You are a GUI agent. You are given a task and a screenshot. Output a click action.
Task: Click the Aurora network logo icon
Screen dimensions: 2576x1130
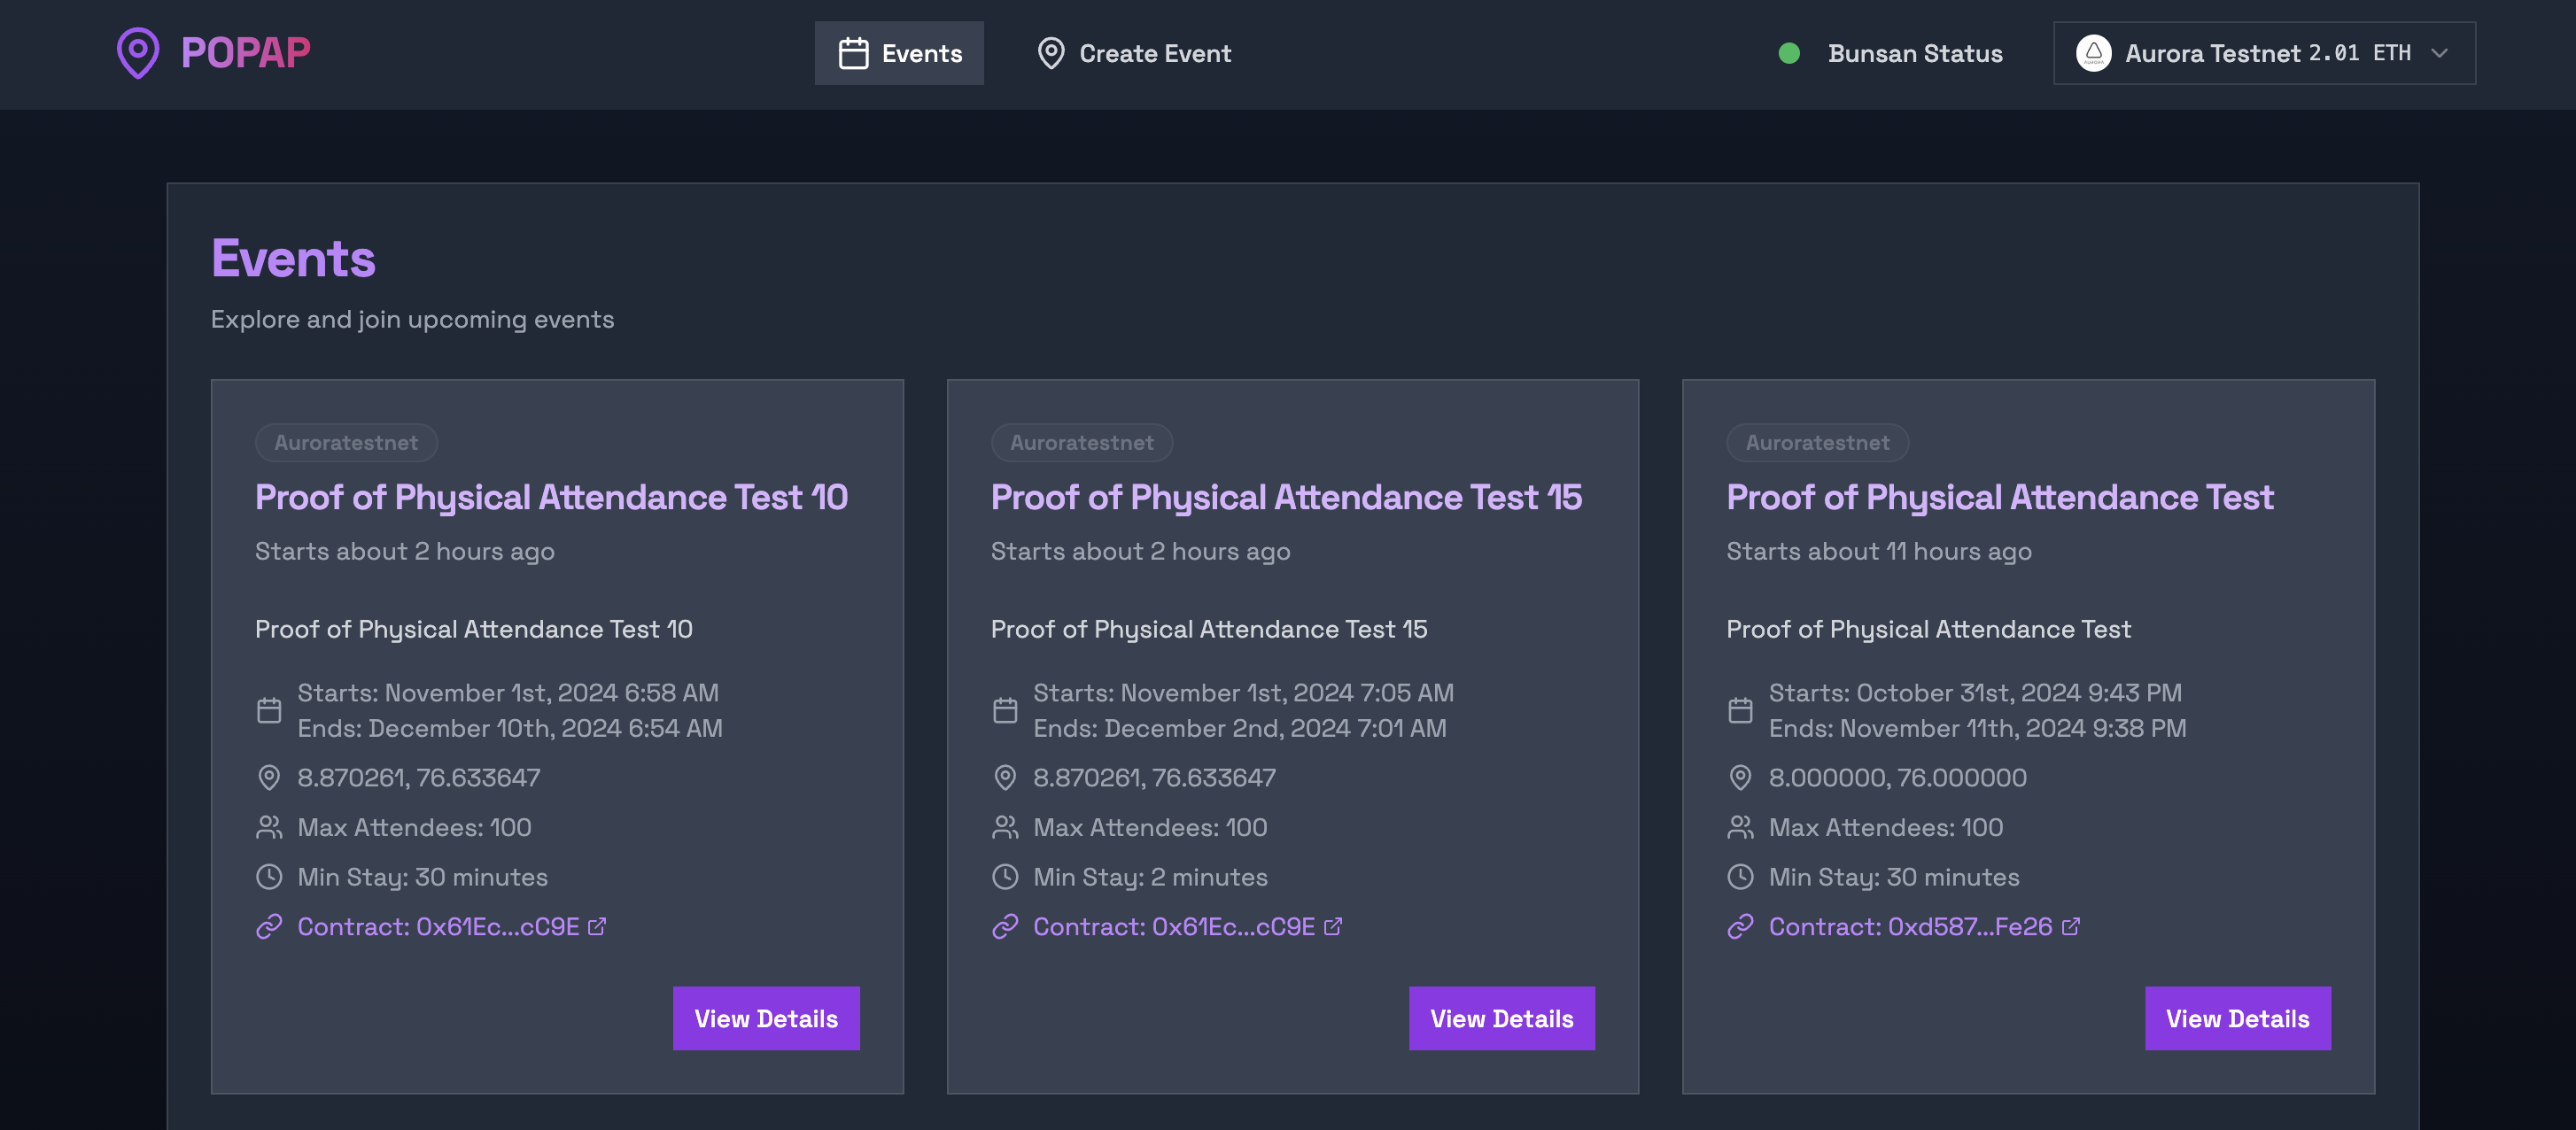[x=2092, y=53]
